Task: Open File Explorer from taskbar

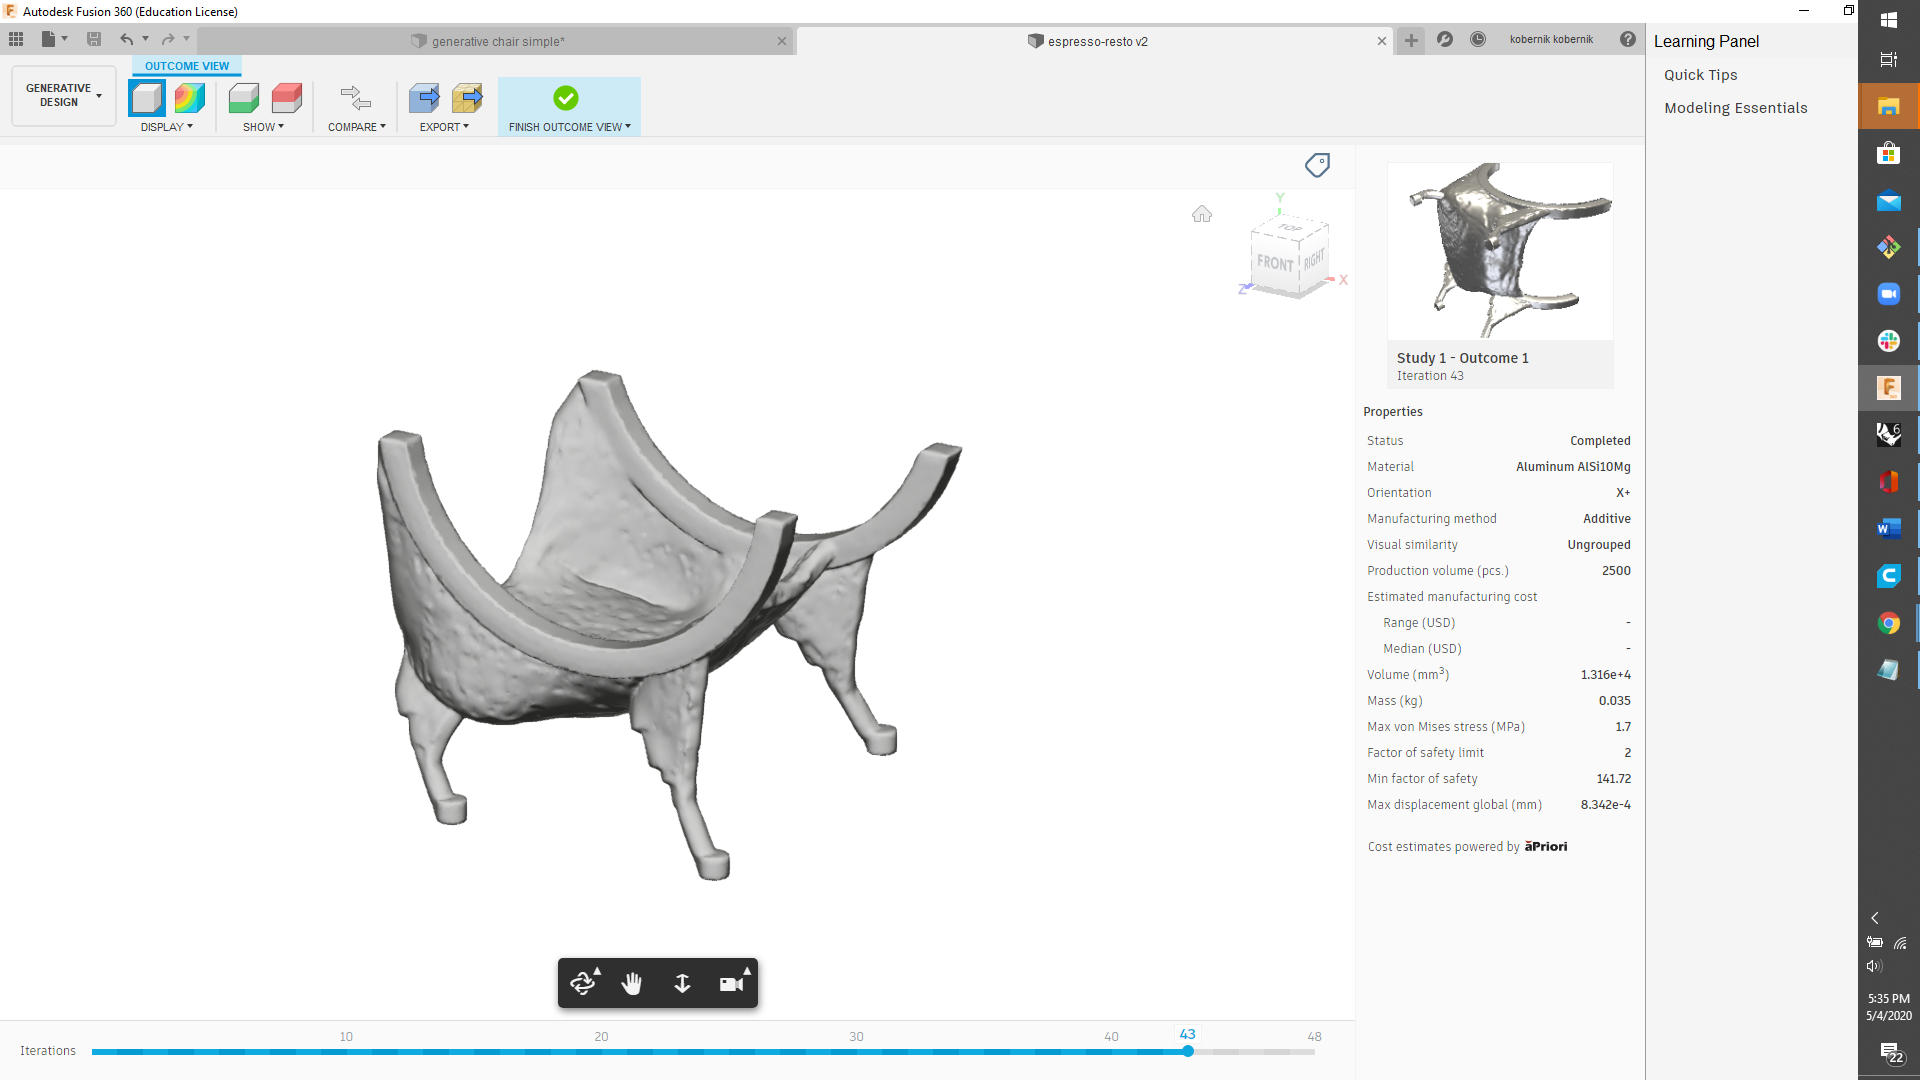Action: click(1888, 107)
